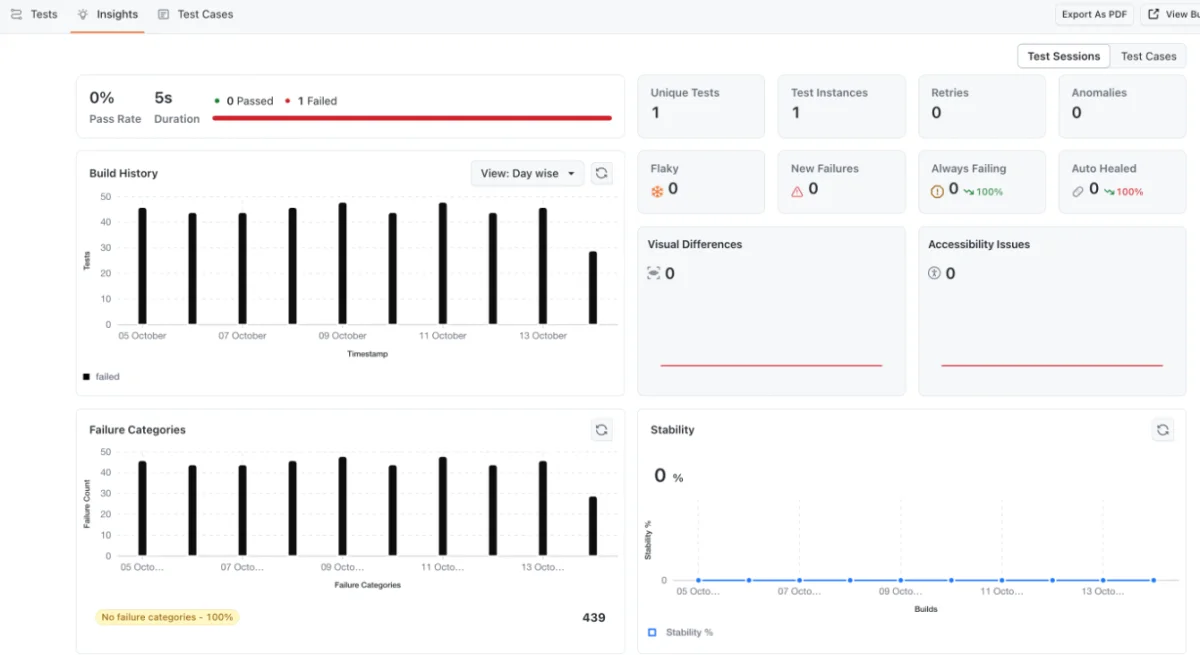Viewport: 1200px width, 655px height.
Task: Click the Always Failing alert circle icon
Action: coord(937,191)
